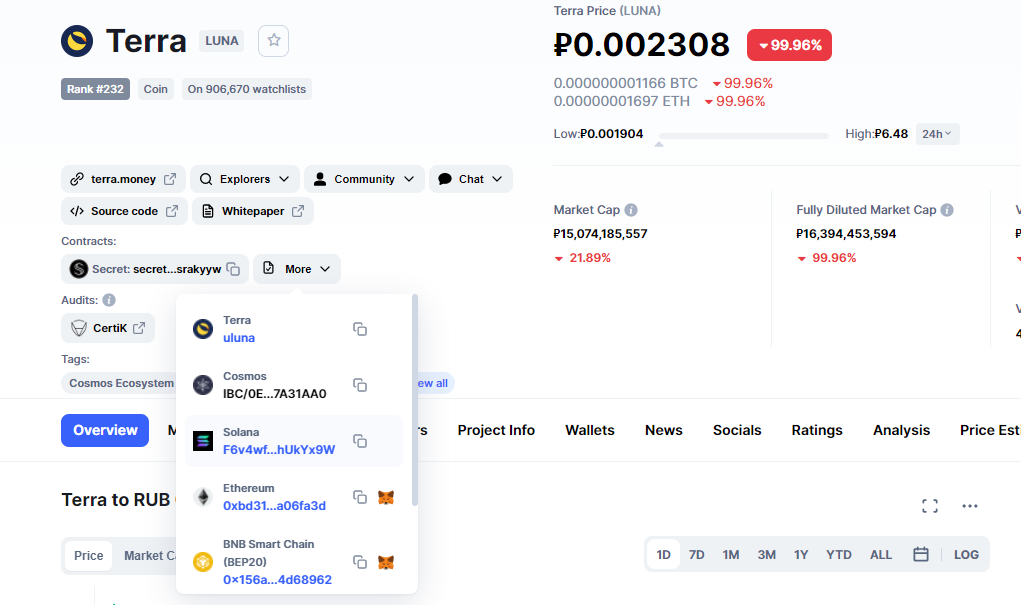This screenshot has height=605, width=1021.
Task: Add Ethereum contract to MetaMask
Action: [x=386, y=498]
